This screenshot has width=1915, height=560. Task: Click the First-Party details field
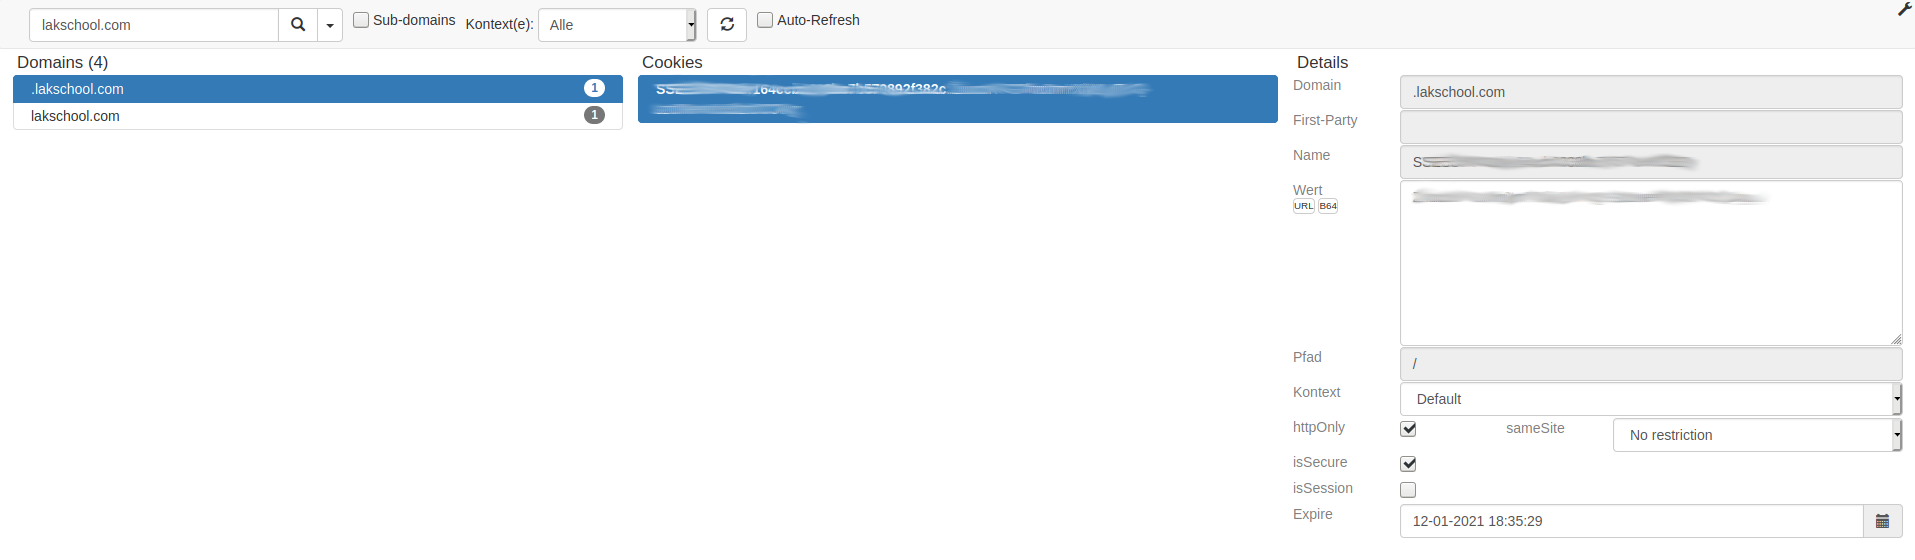[x=1651, y=127]
